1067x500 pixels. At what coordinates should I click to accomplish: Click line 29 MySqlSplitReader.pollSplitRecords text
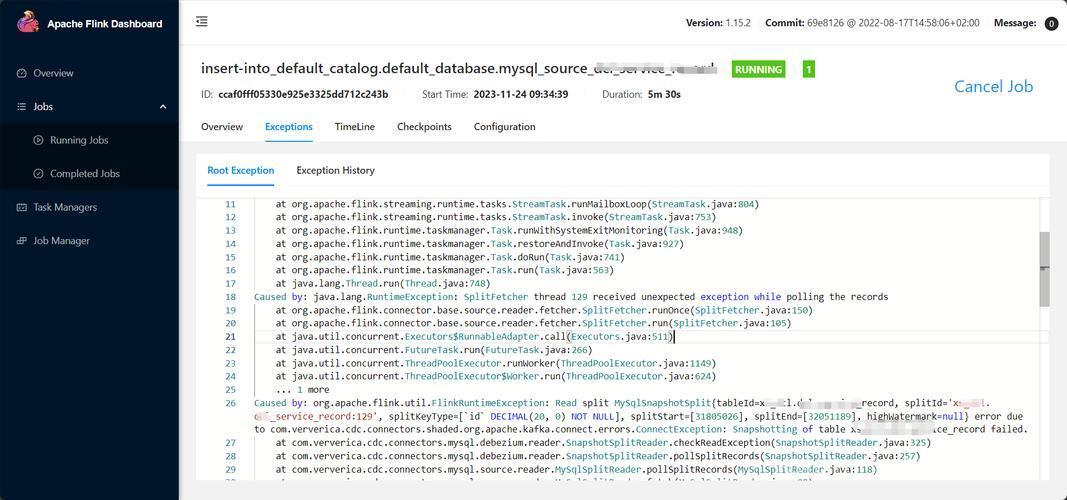[x=576, y=469]
